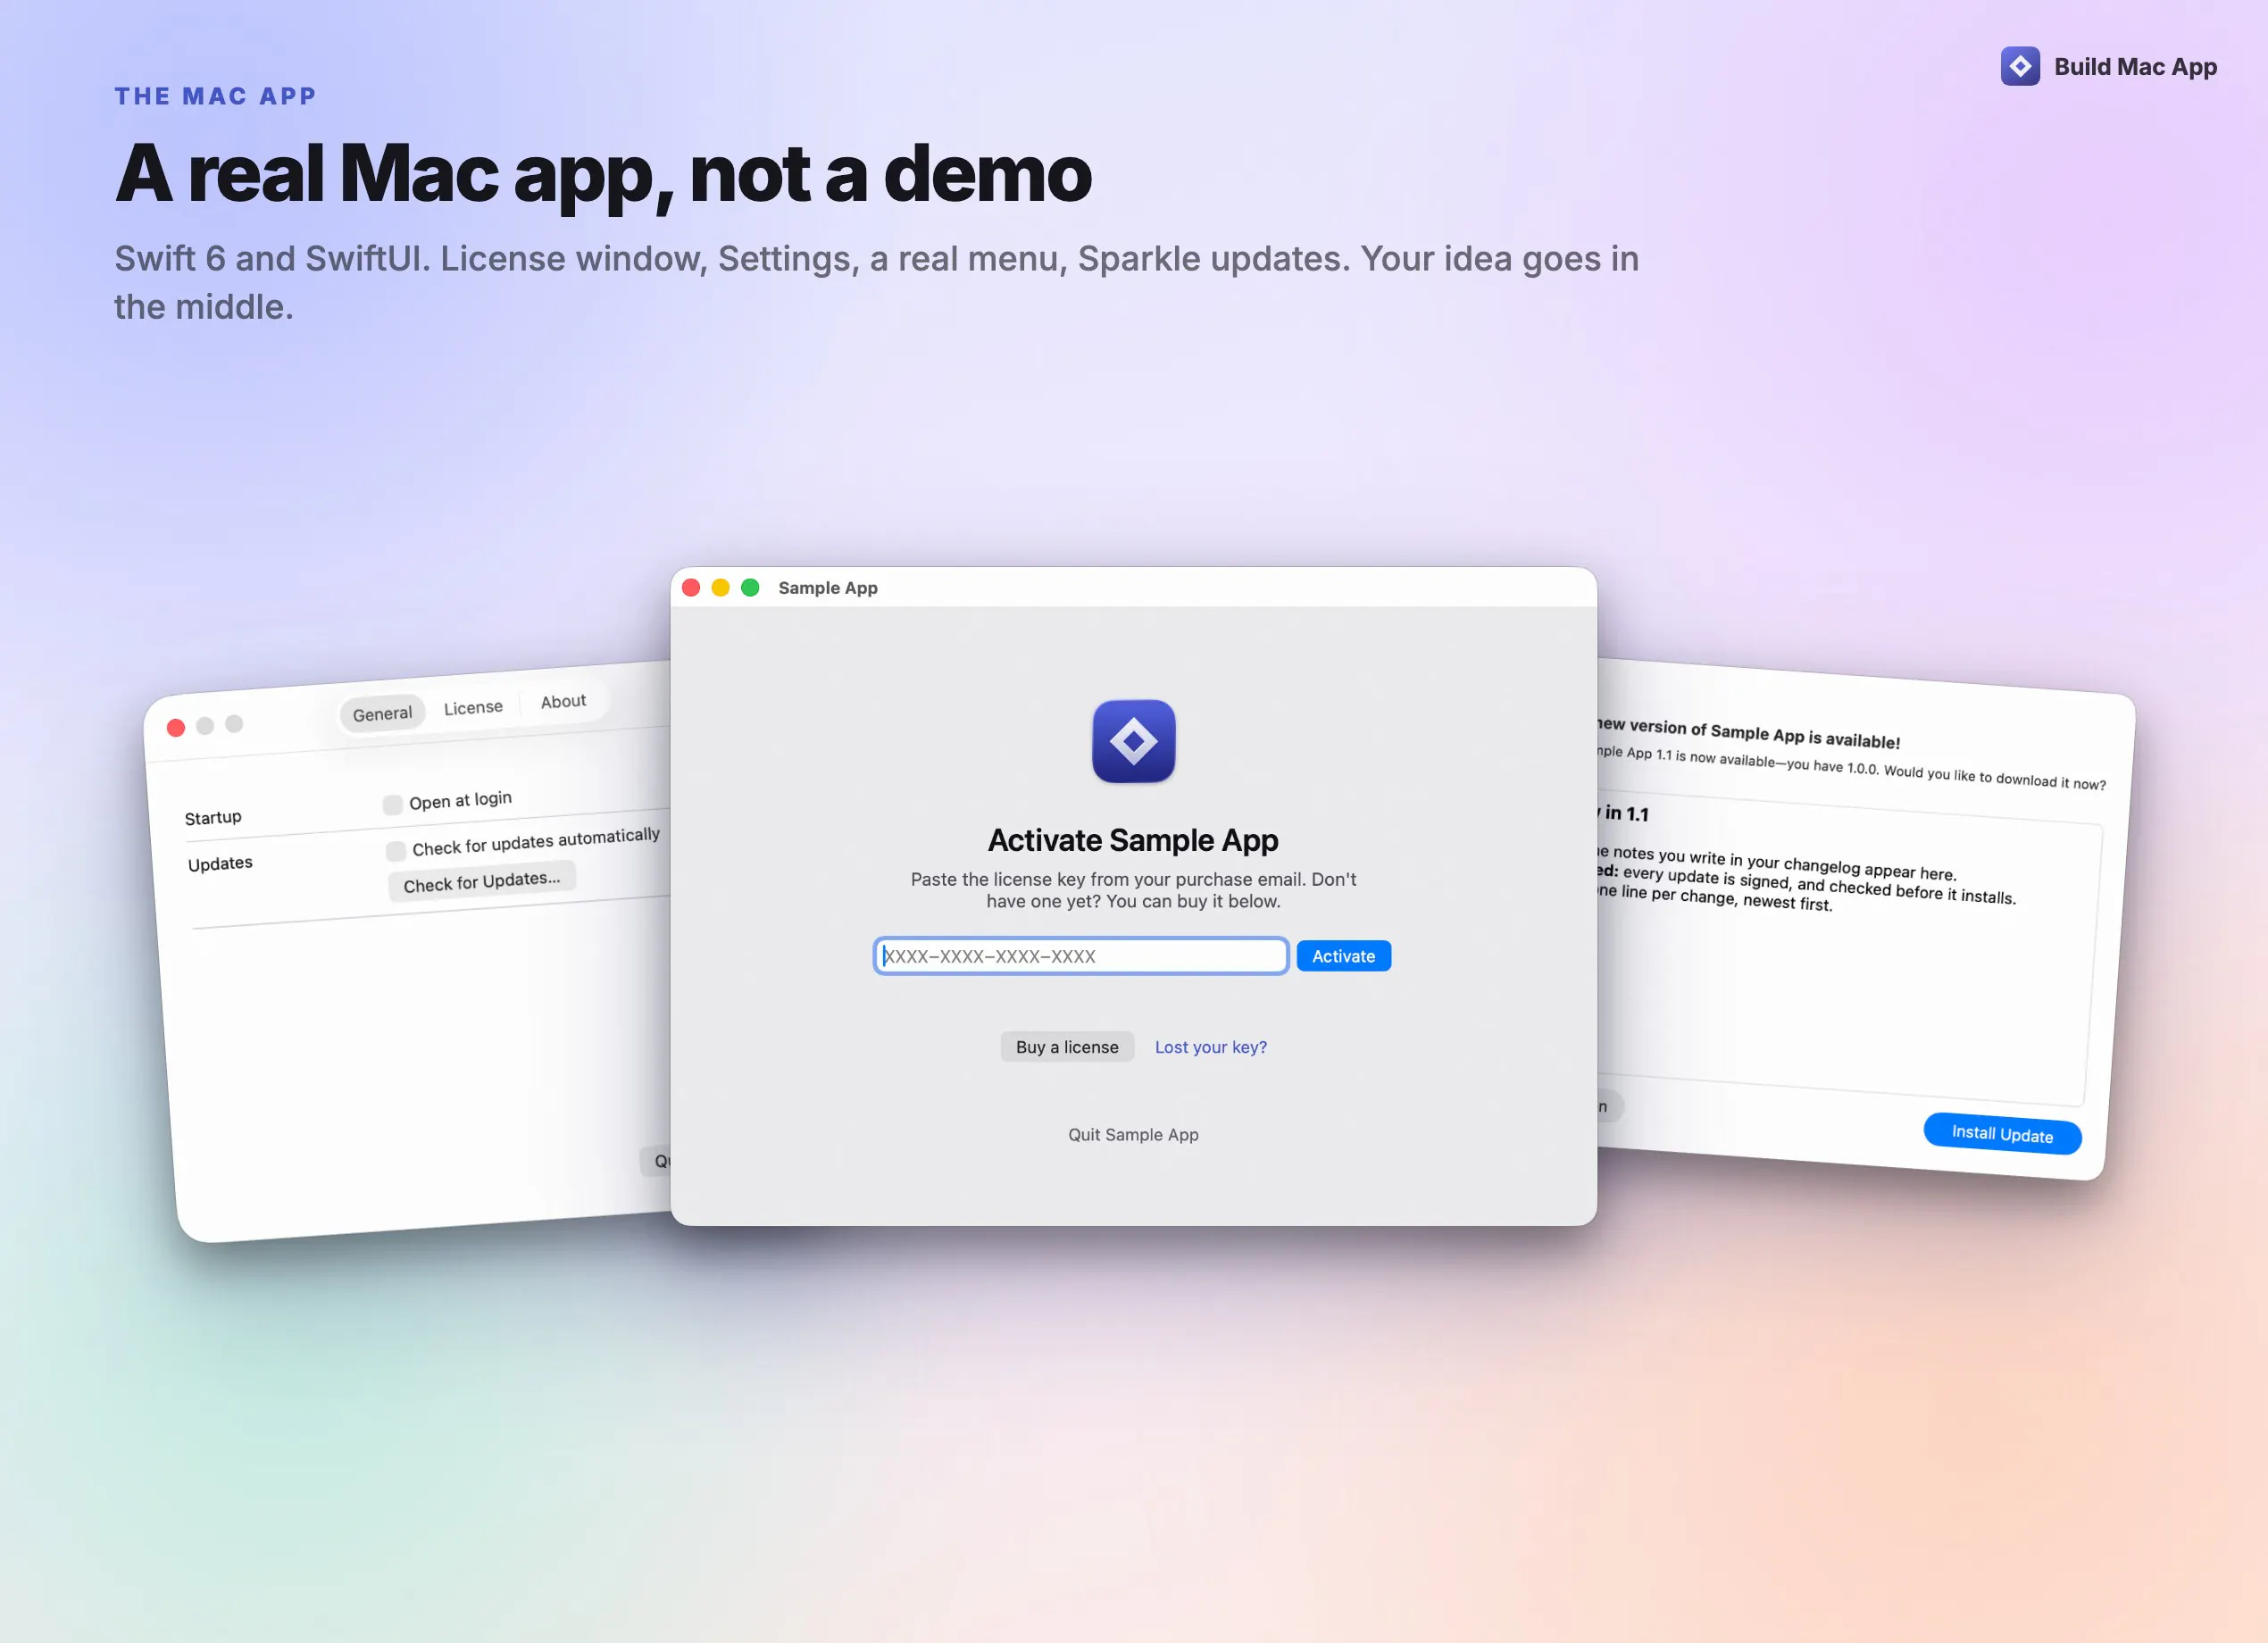
Task: Click the Sample App diamond icon
Action: 1133,741
